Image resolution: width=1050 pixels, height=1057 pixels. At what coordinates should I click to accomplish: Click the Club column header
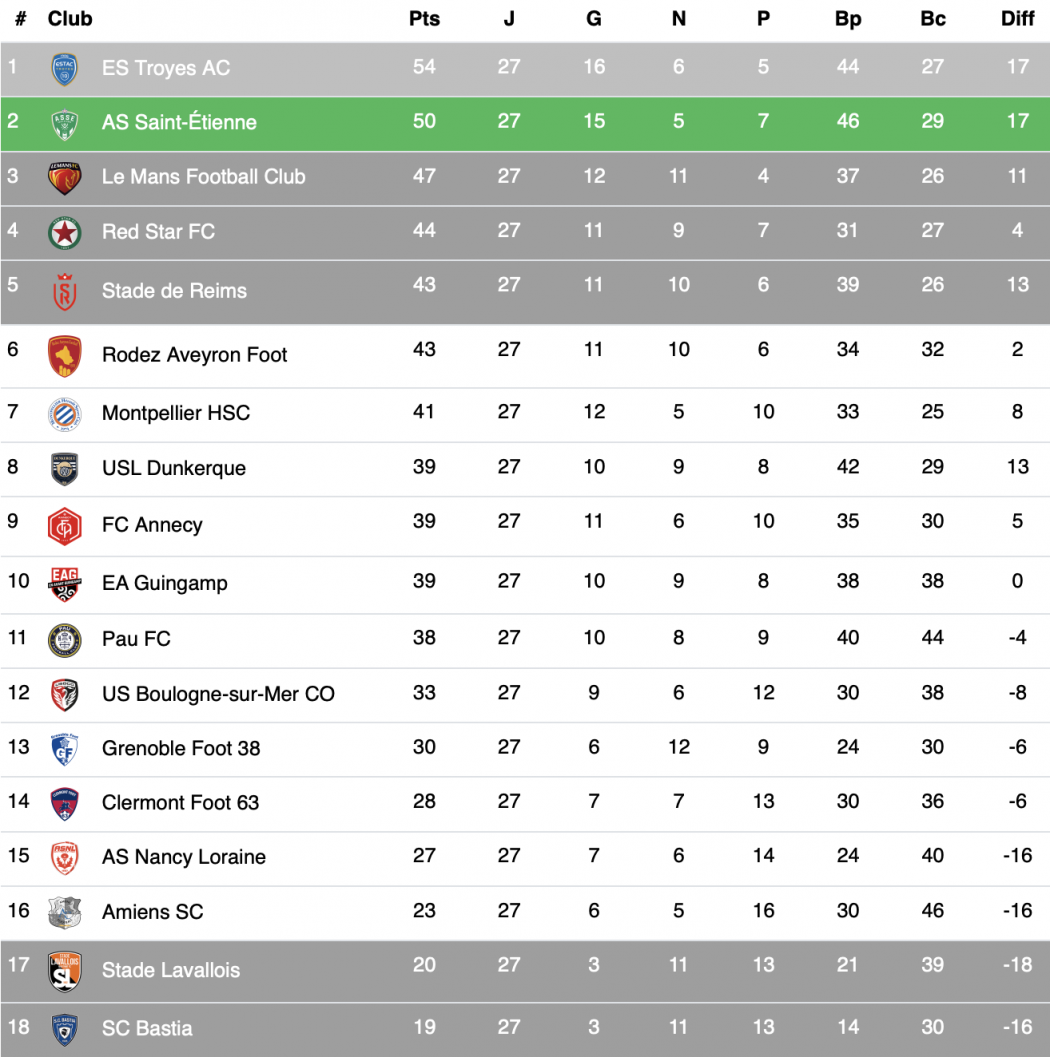pos(70,19)
